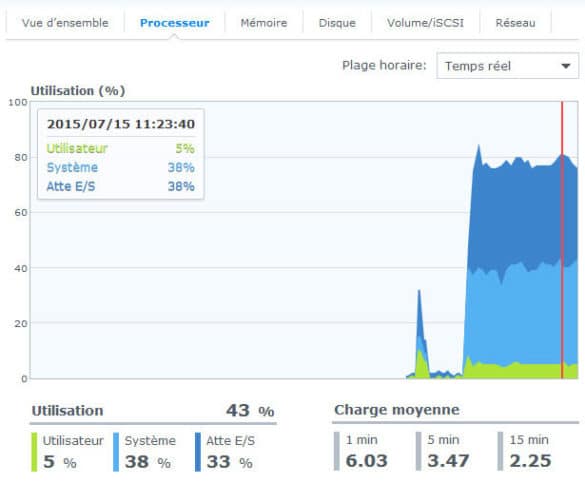Click the green Utilisateur color bar
Image resolution: width=585 pixels, height=502 pixels.
click(x=34, y=452)
